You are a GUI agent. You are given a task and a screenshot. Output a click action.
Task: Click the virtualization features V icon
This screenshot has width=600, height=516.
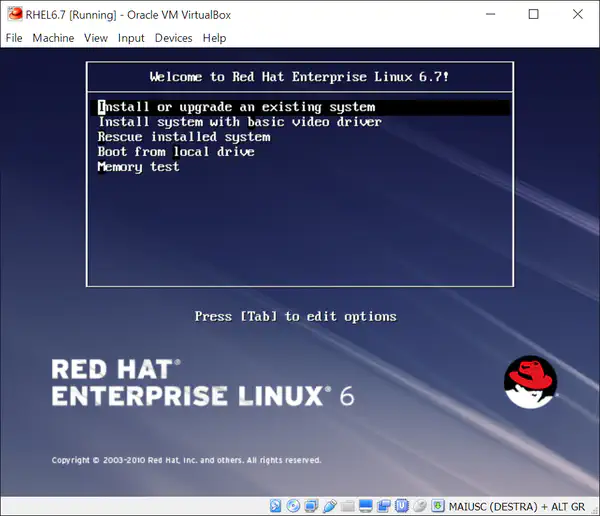pyautogui.click(x=402, y=506)
